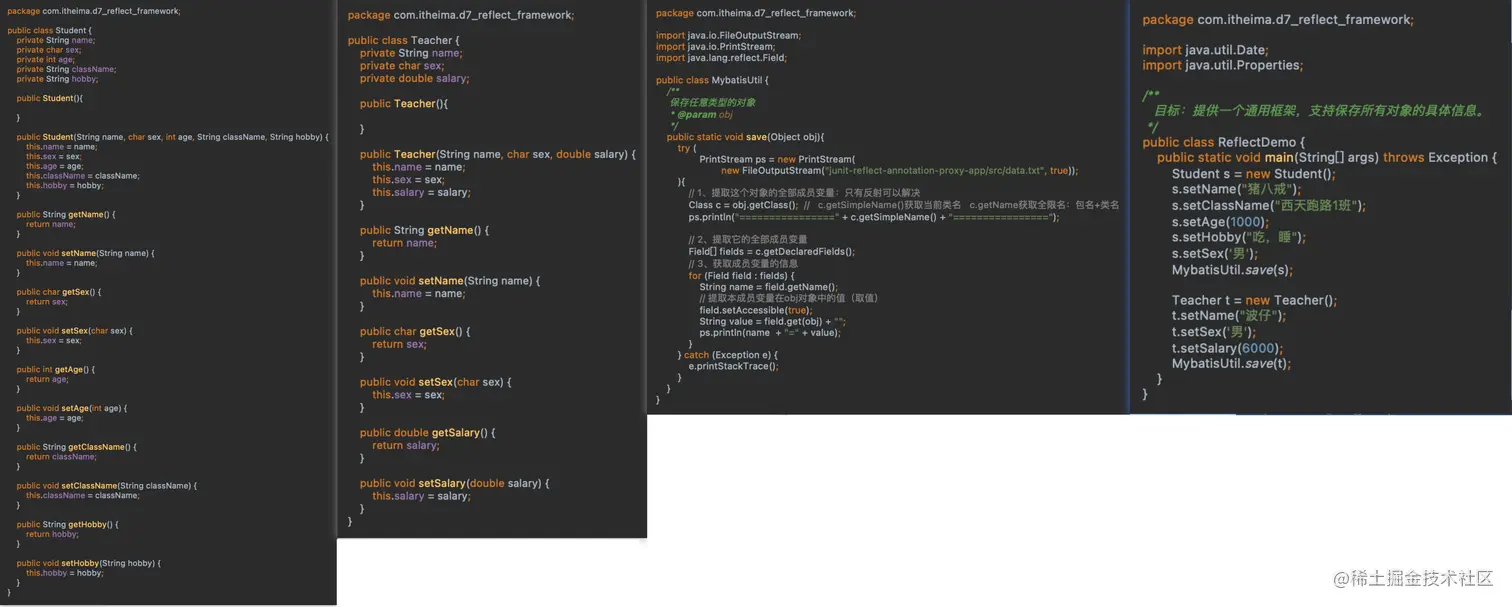Select 't.setSalary(6000);' call
1512x607 pixels.
(1227, 348)
